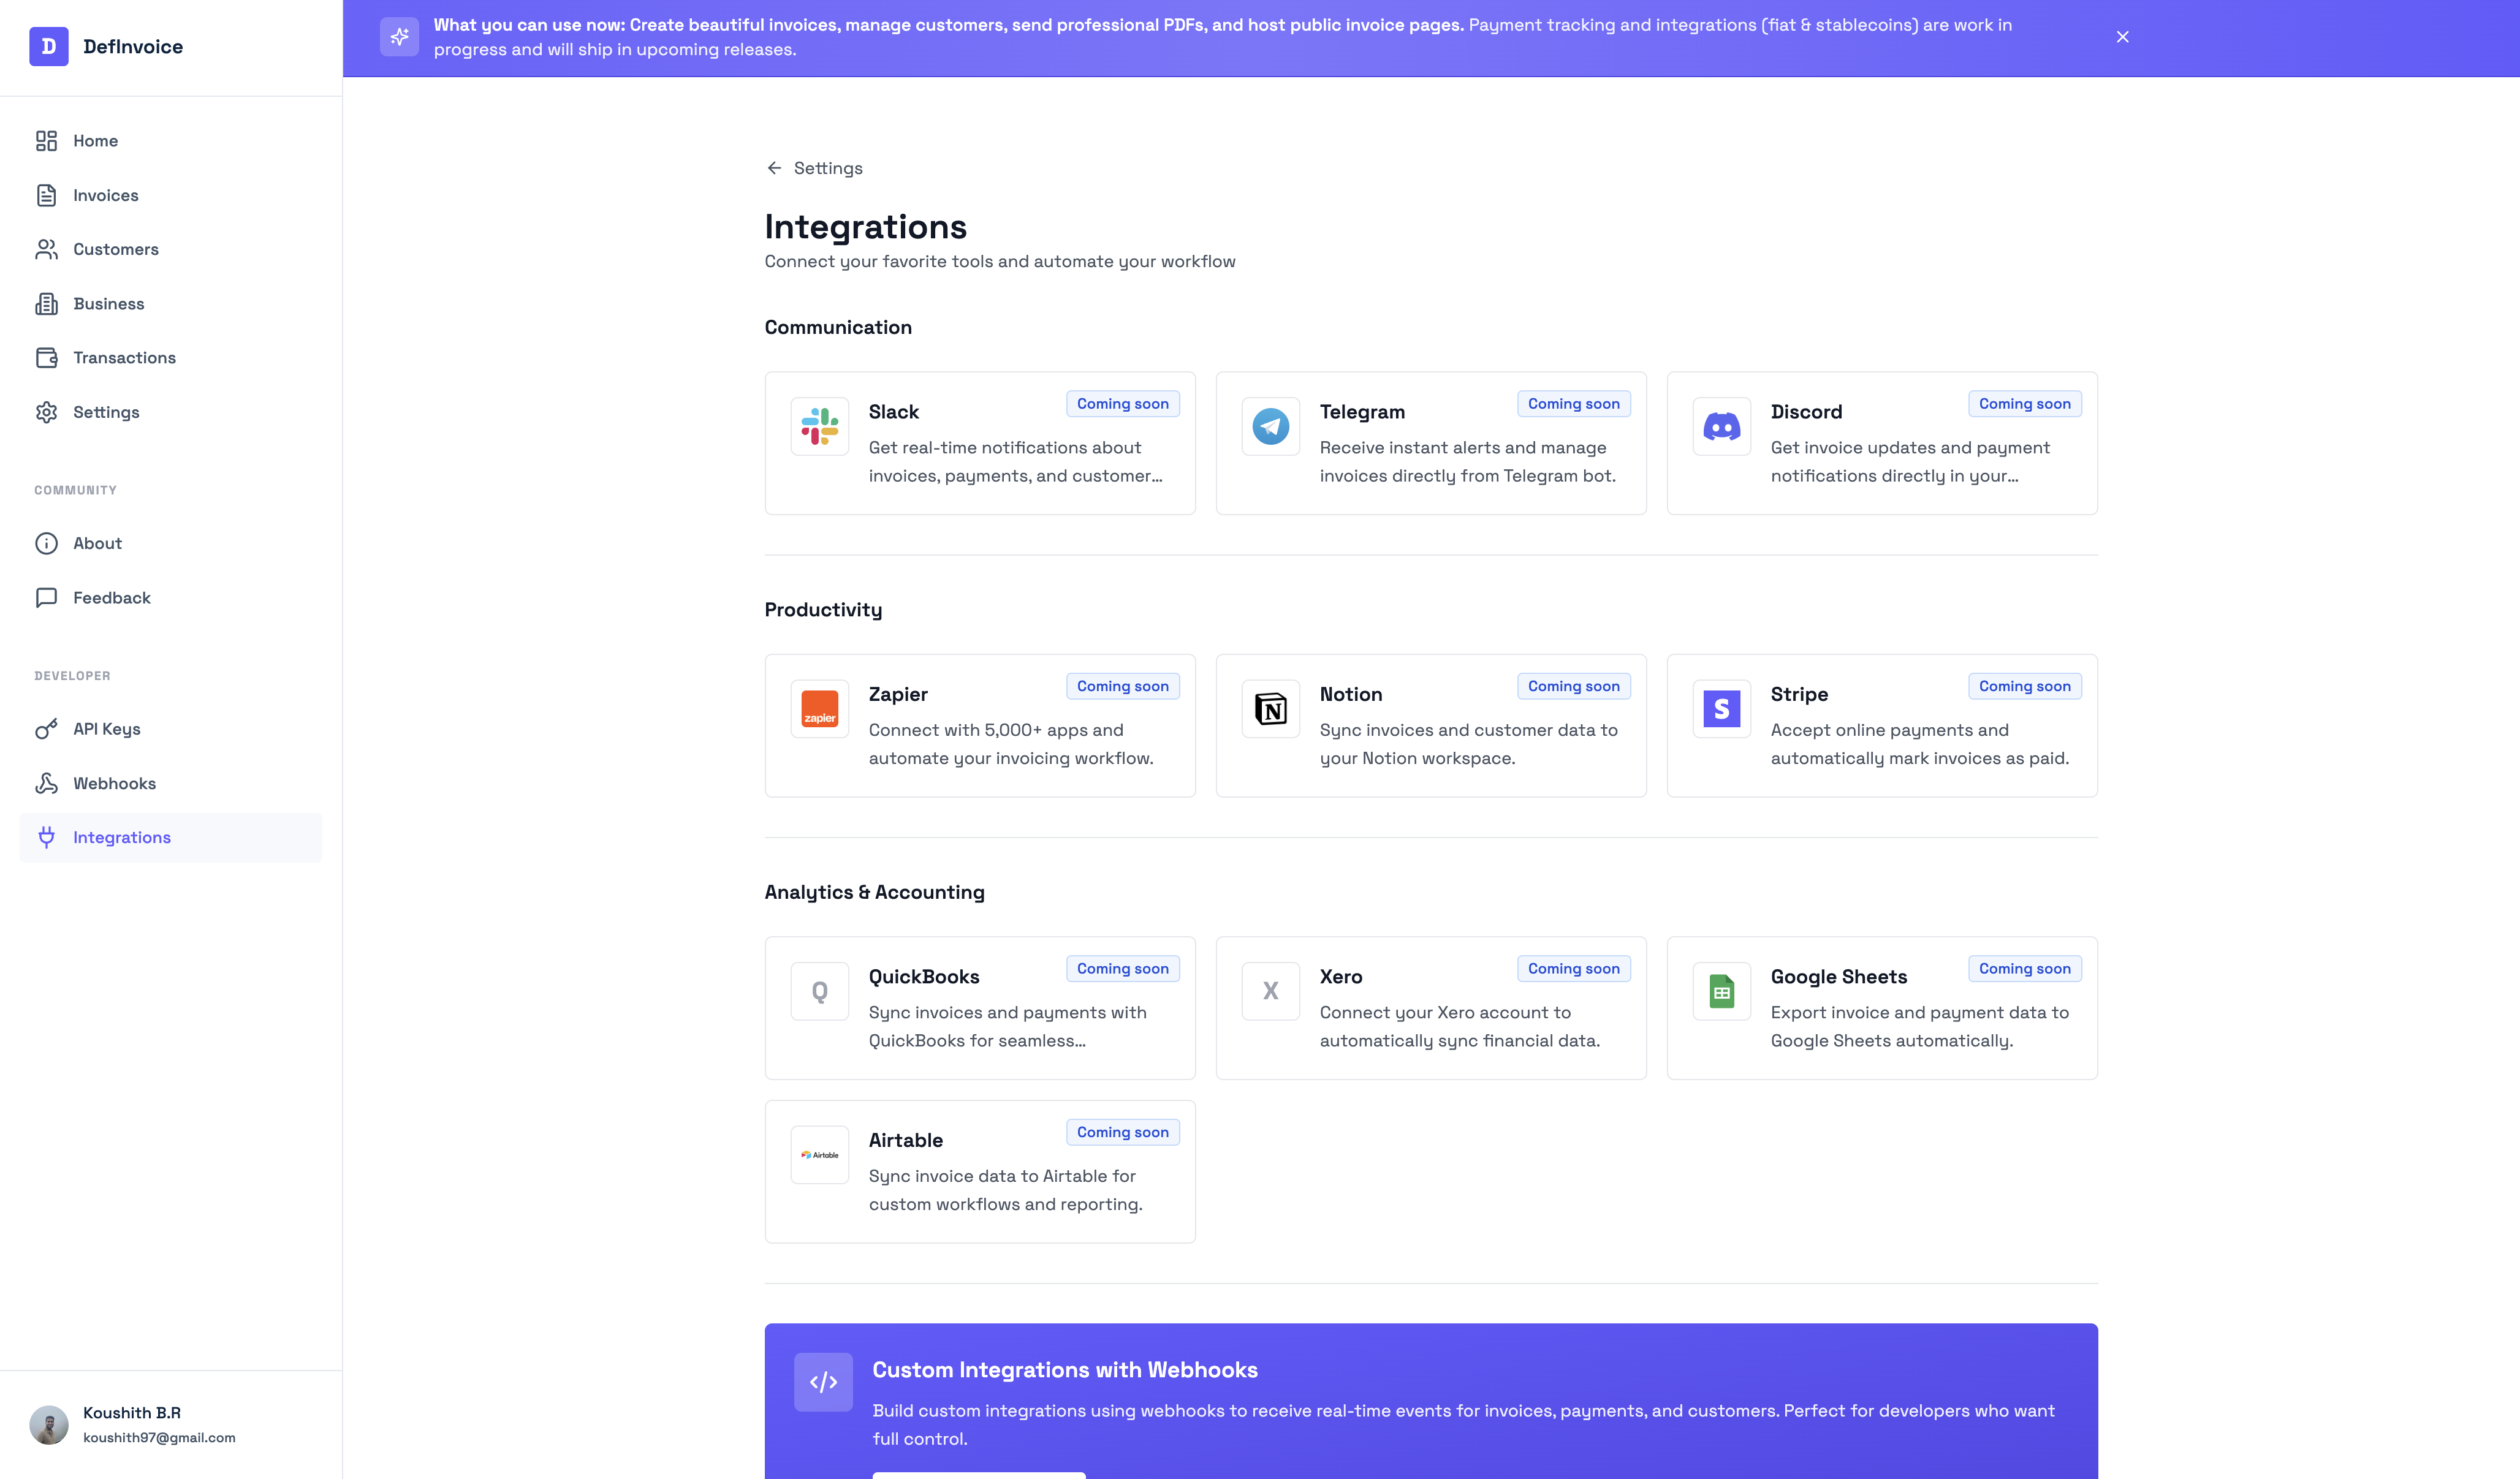This screenshot has height=1479, width=2520.
Task: Click the Airtable logo icon
Action: tap(819, 1155)
